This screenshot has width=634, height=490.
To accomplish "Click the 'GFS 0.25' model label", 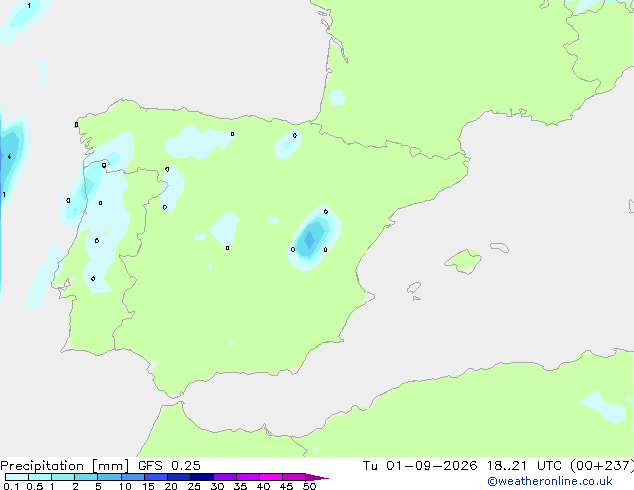I will tap(169, 466).
